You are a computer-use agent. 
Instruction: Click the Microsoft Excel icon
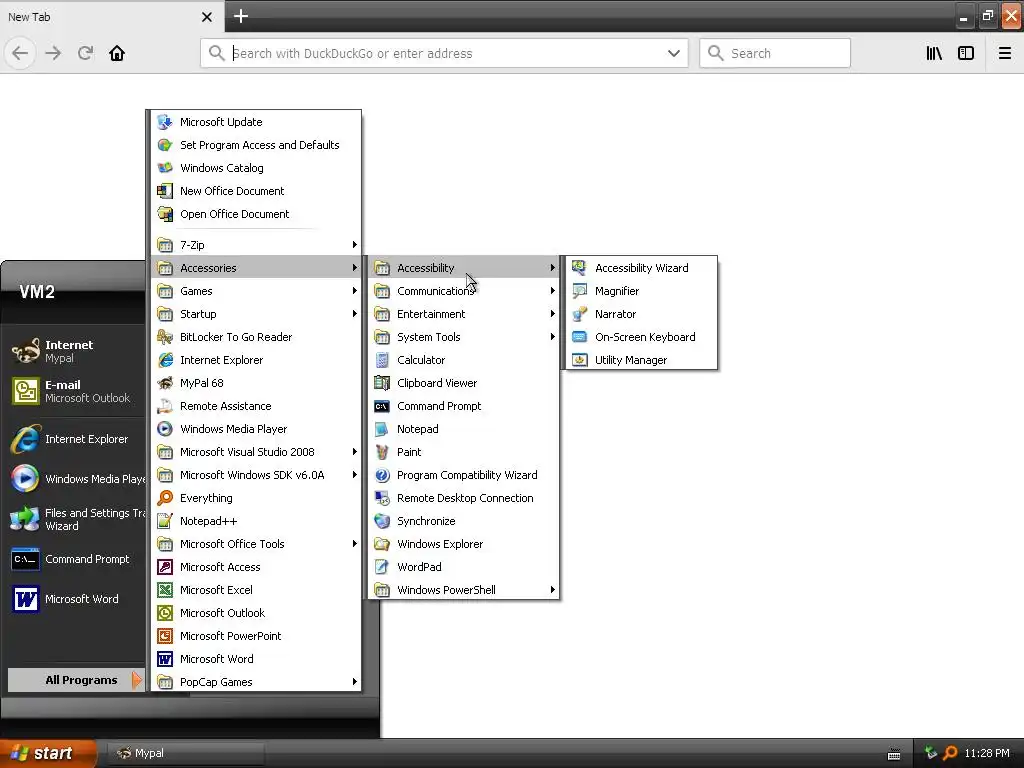[x=165, y=590]
